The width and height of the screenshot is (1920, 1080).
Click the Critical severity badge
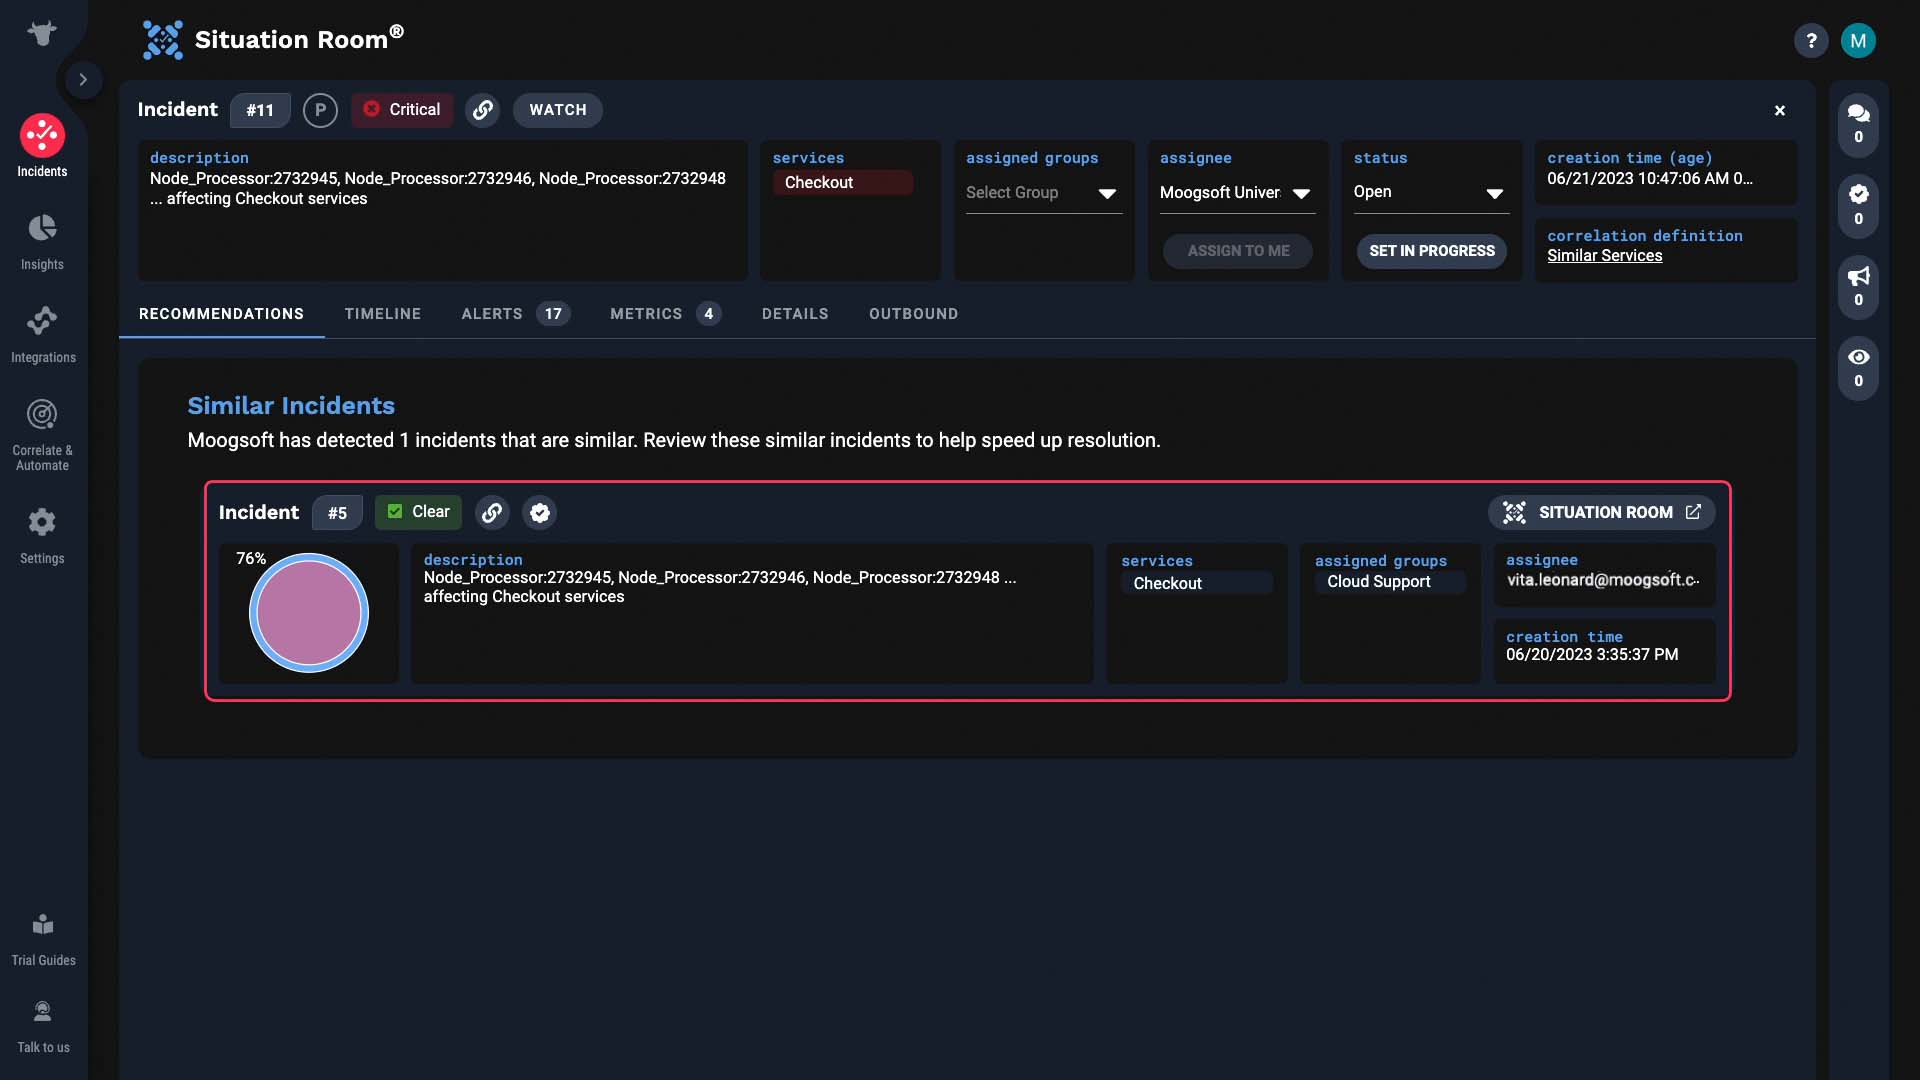402,110
